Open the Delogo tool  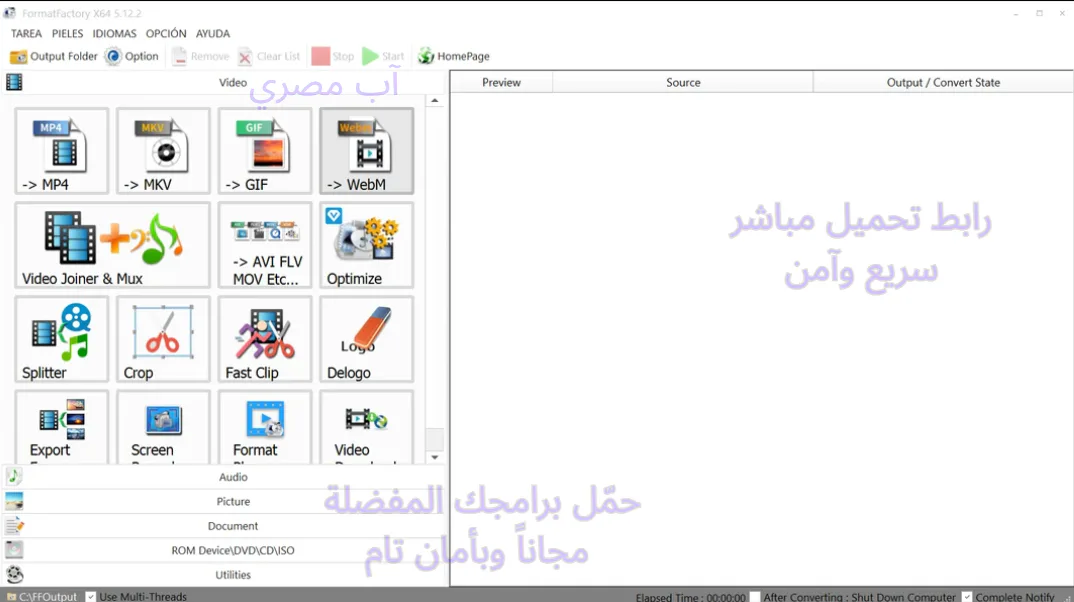coord(366,339)
